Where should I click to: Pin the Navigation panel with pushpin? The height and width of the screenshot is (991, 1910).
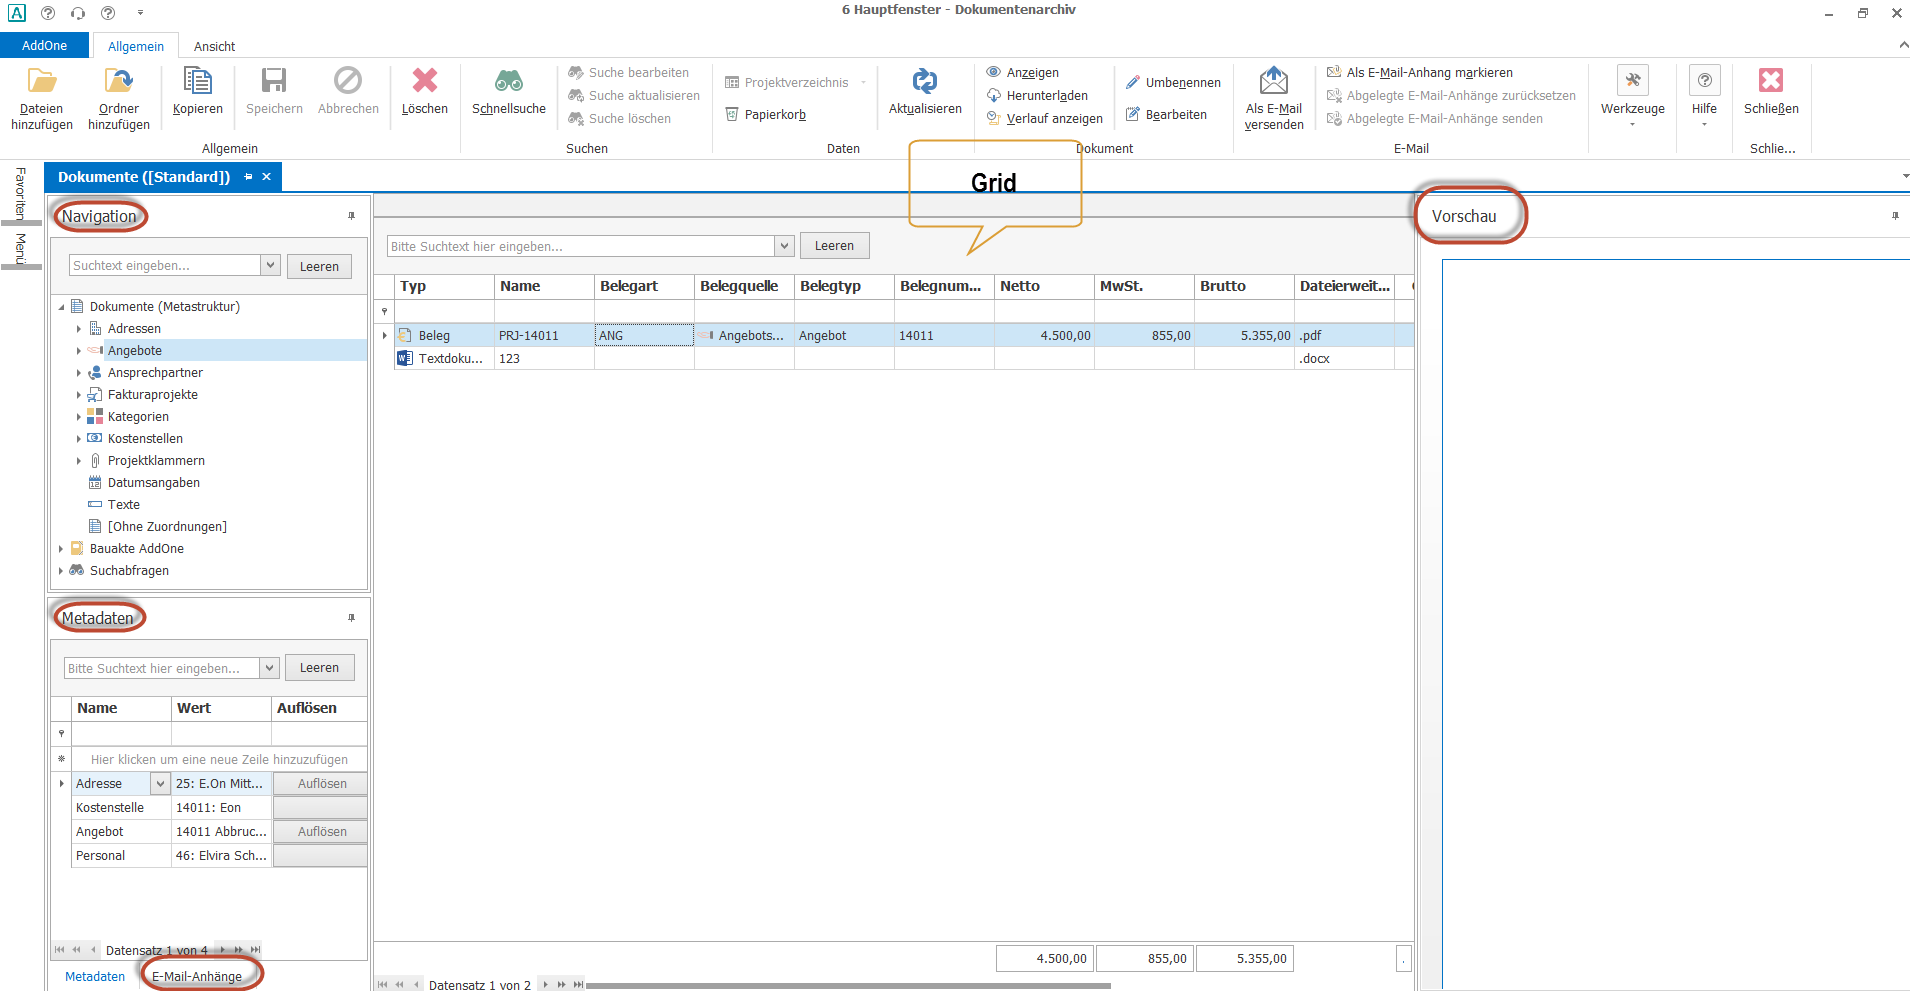coord(351,216)
